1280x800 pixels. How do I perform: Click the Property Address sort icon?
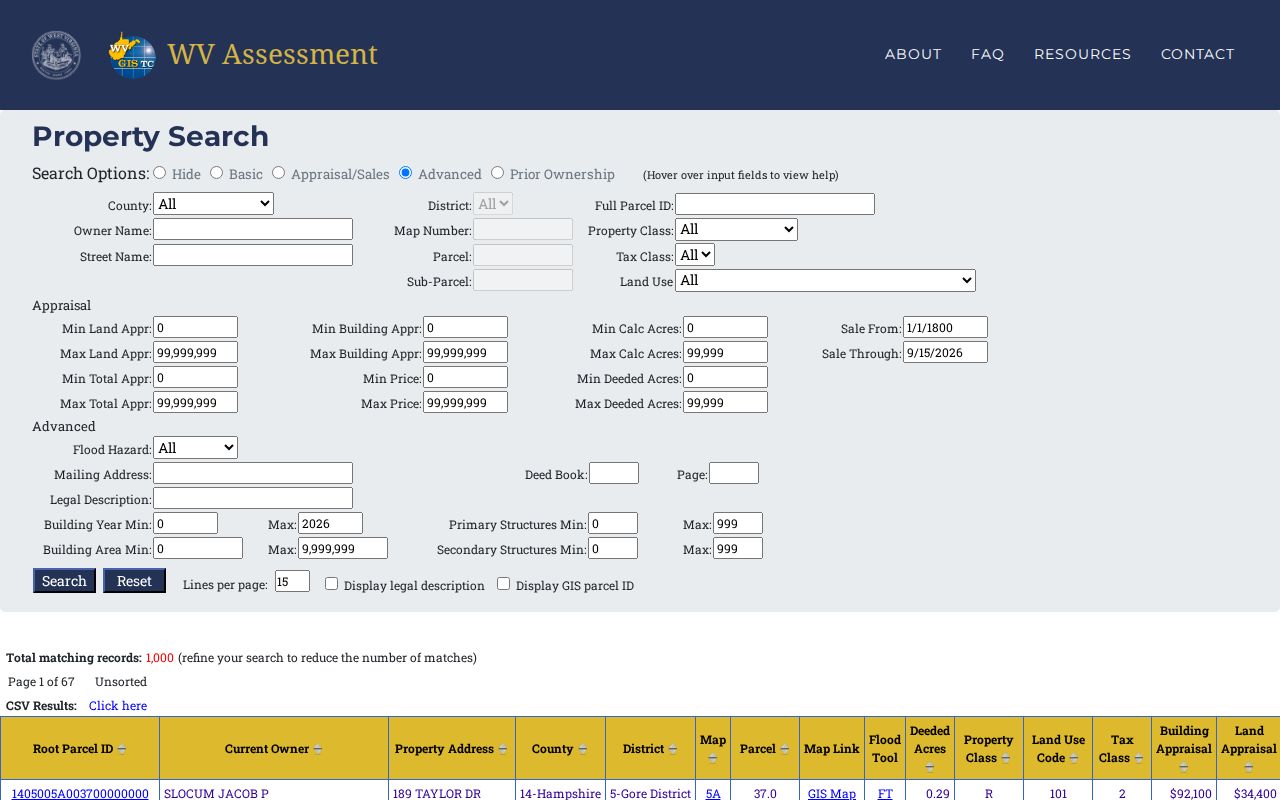pos(502,749)
